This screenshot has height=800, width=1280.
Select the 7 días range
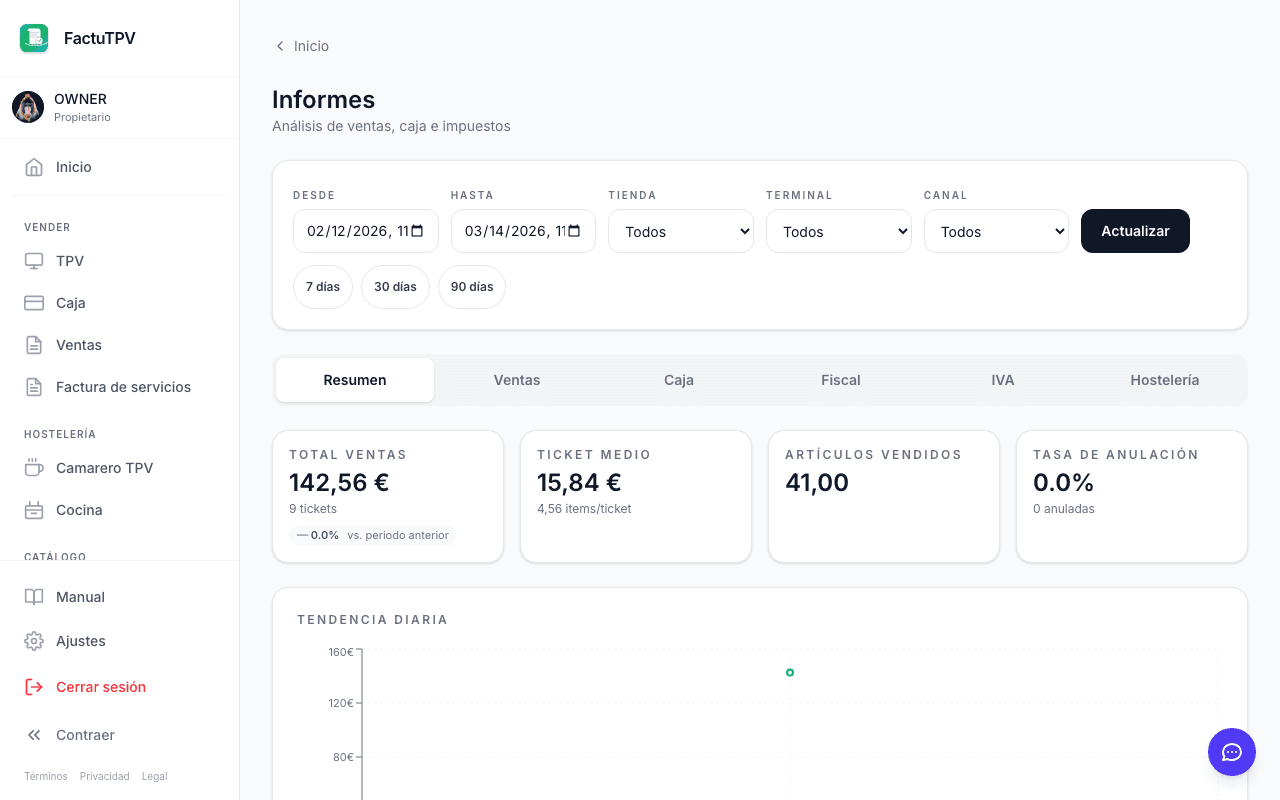pyautogui.click(x=323, y=287)
